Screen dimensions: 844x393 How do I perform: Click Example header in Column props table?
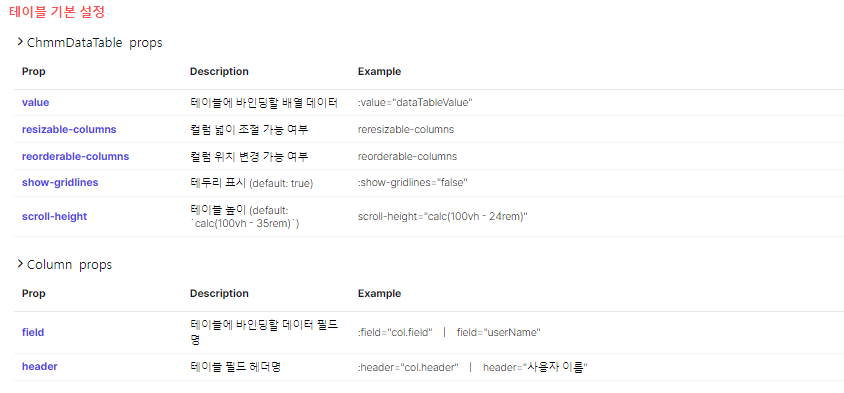(x=379, y=293)
